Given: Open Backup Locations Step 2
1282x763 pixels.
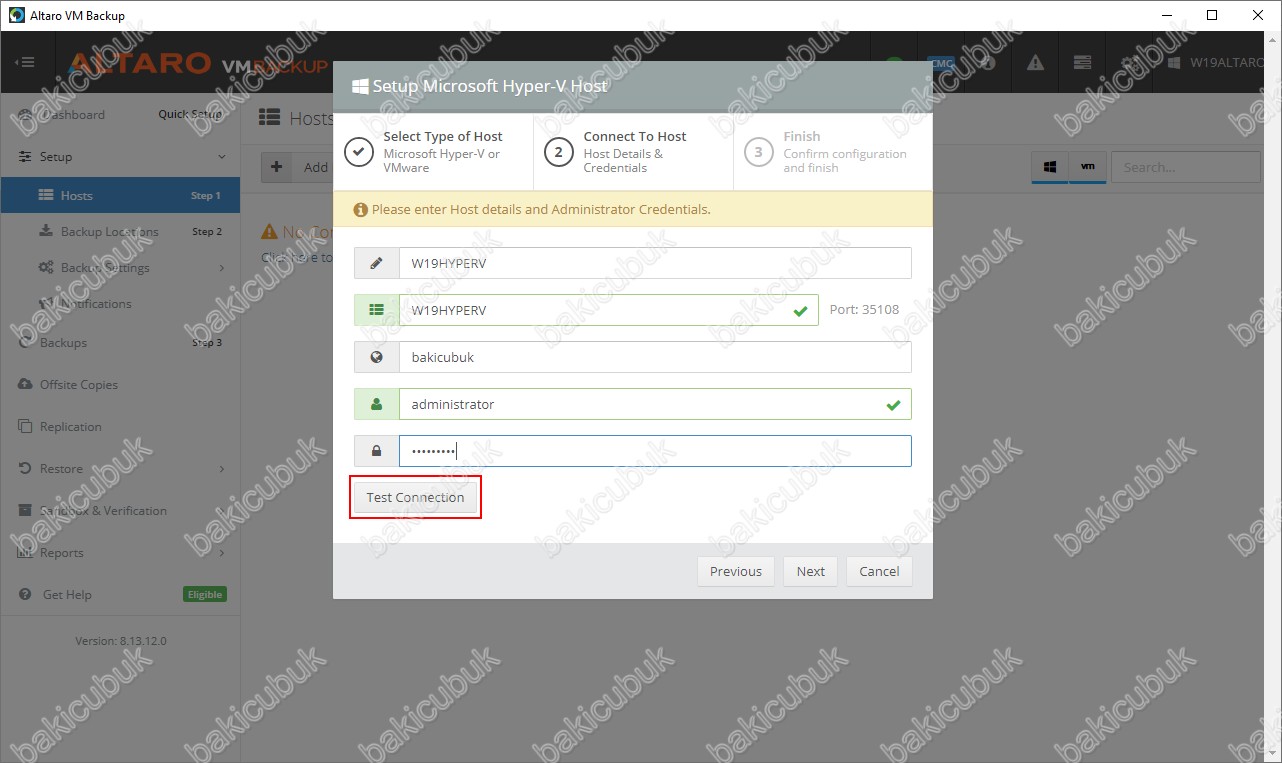Looking at the screenshot, I should [x=120, y=231].
